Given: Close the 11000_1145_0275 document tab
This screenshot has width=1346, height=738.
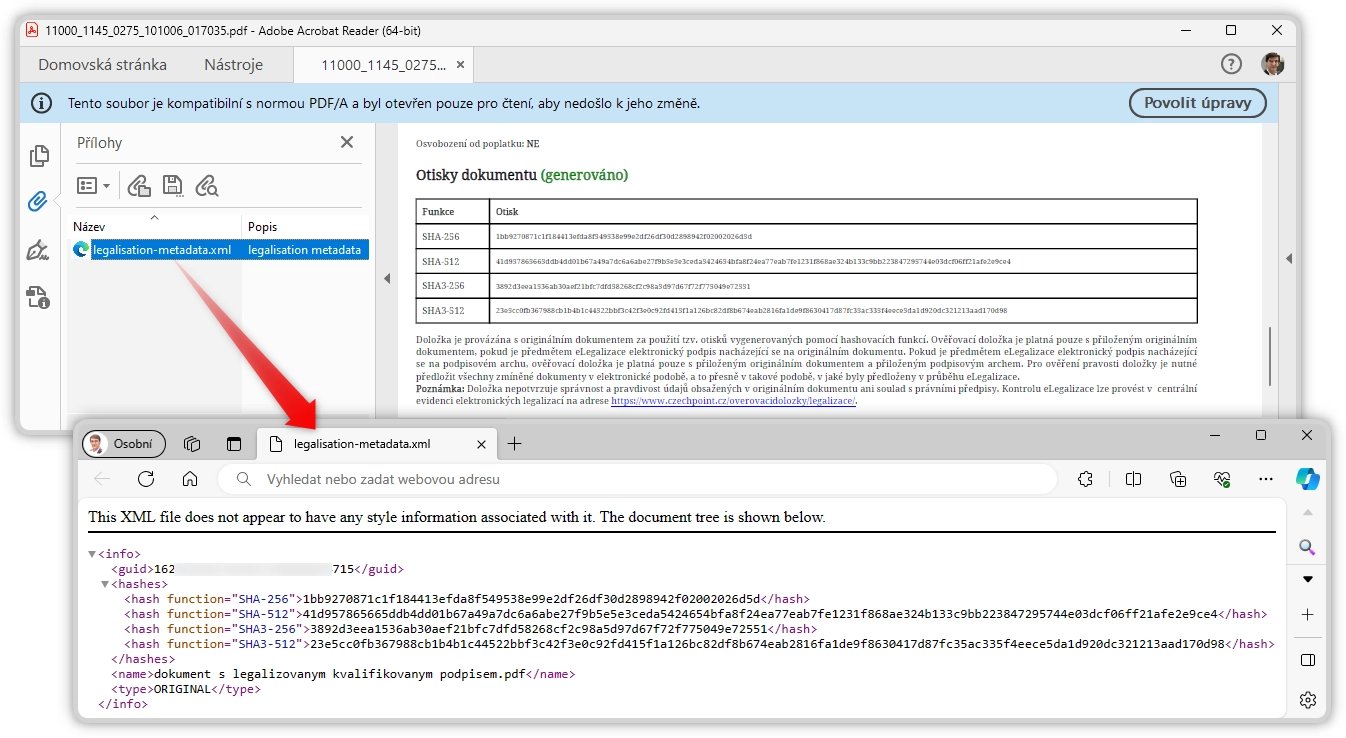Looking at the screenshot, I should click(460, 65).
